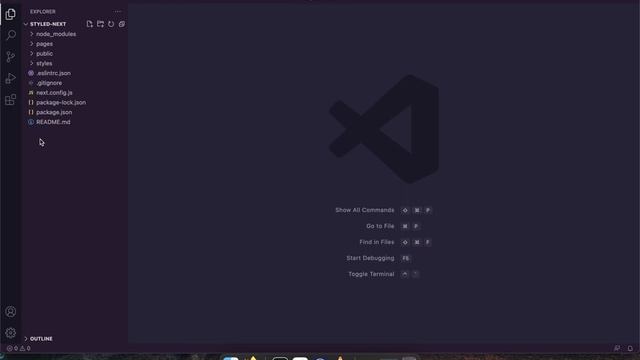Open the Source Control view
The height and width of the screenshot is (360, 640).
click(11, 57)
